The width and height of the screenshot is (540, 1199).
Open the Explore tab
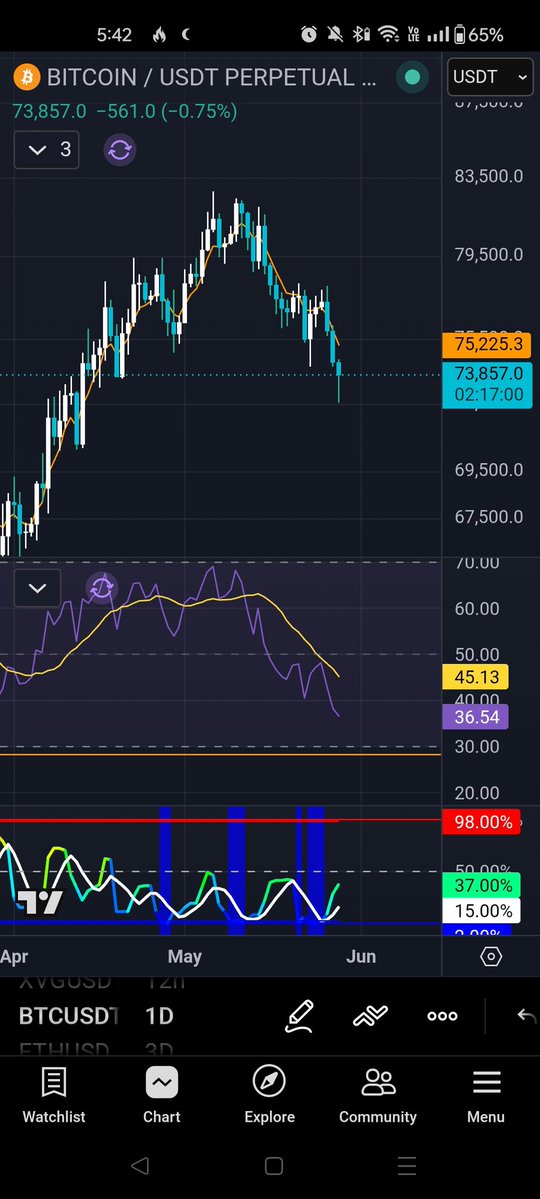click(269, 1097)
